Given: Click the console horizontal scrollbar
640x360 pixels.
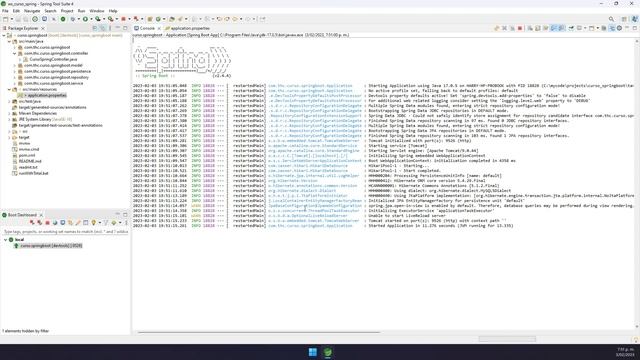Looking at the screenshot, I should [259, 332].
